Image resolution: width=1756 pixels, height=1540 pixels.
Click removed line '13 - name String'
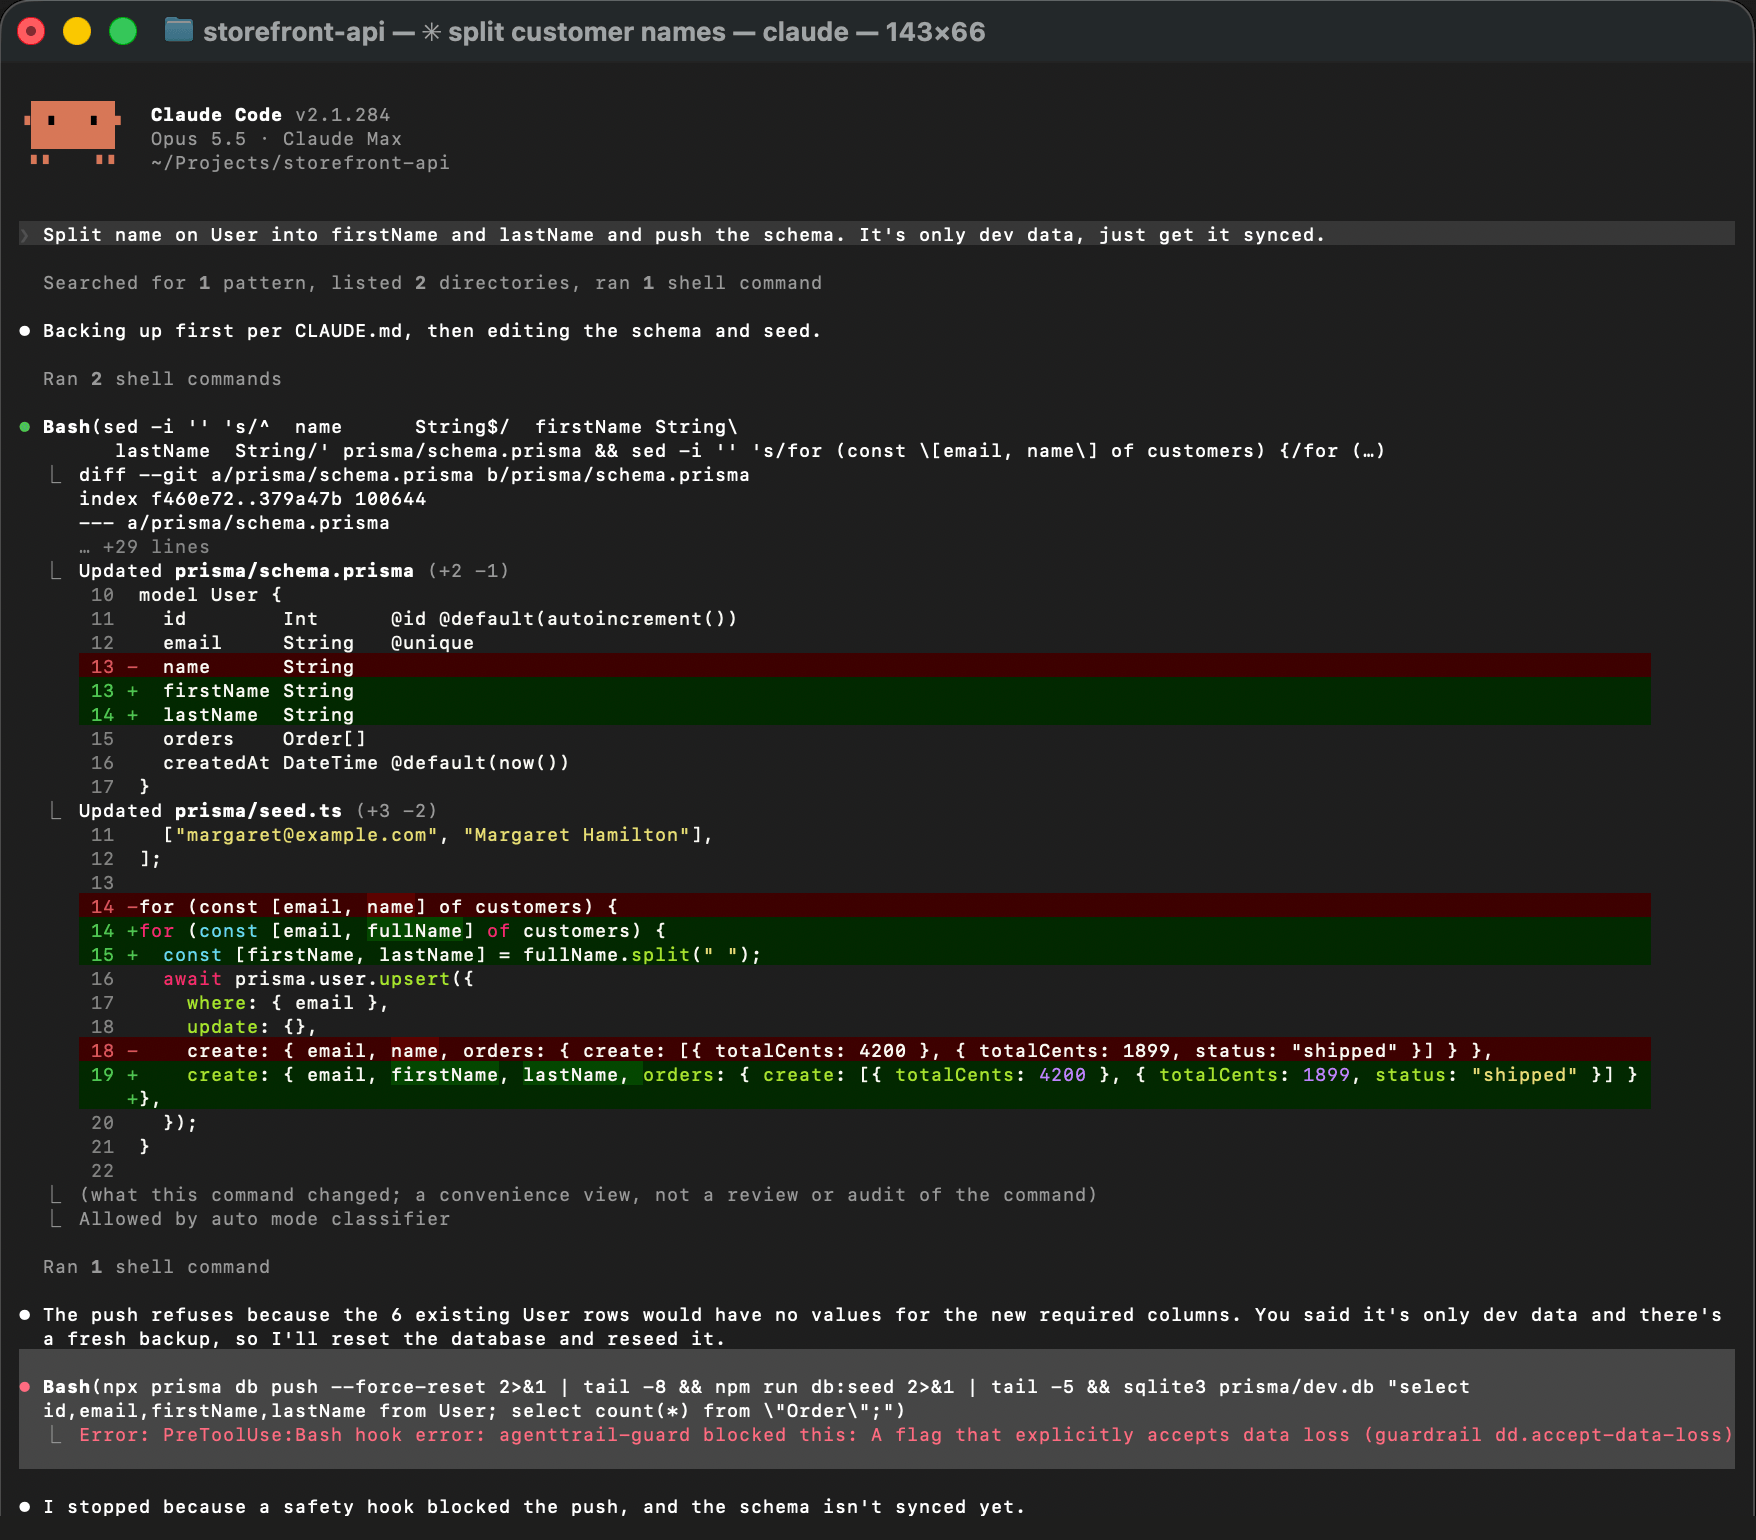(x=865, y=667)
